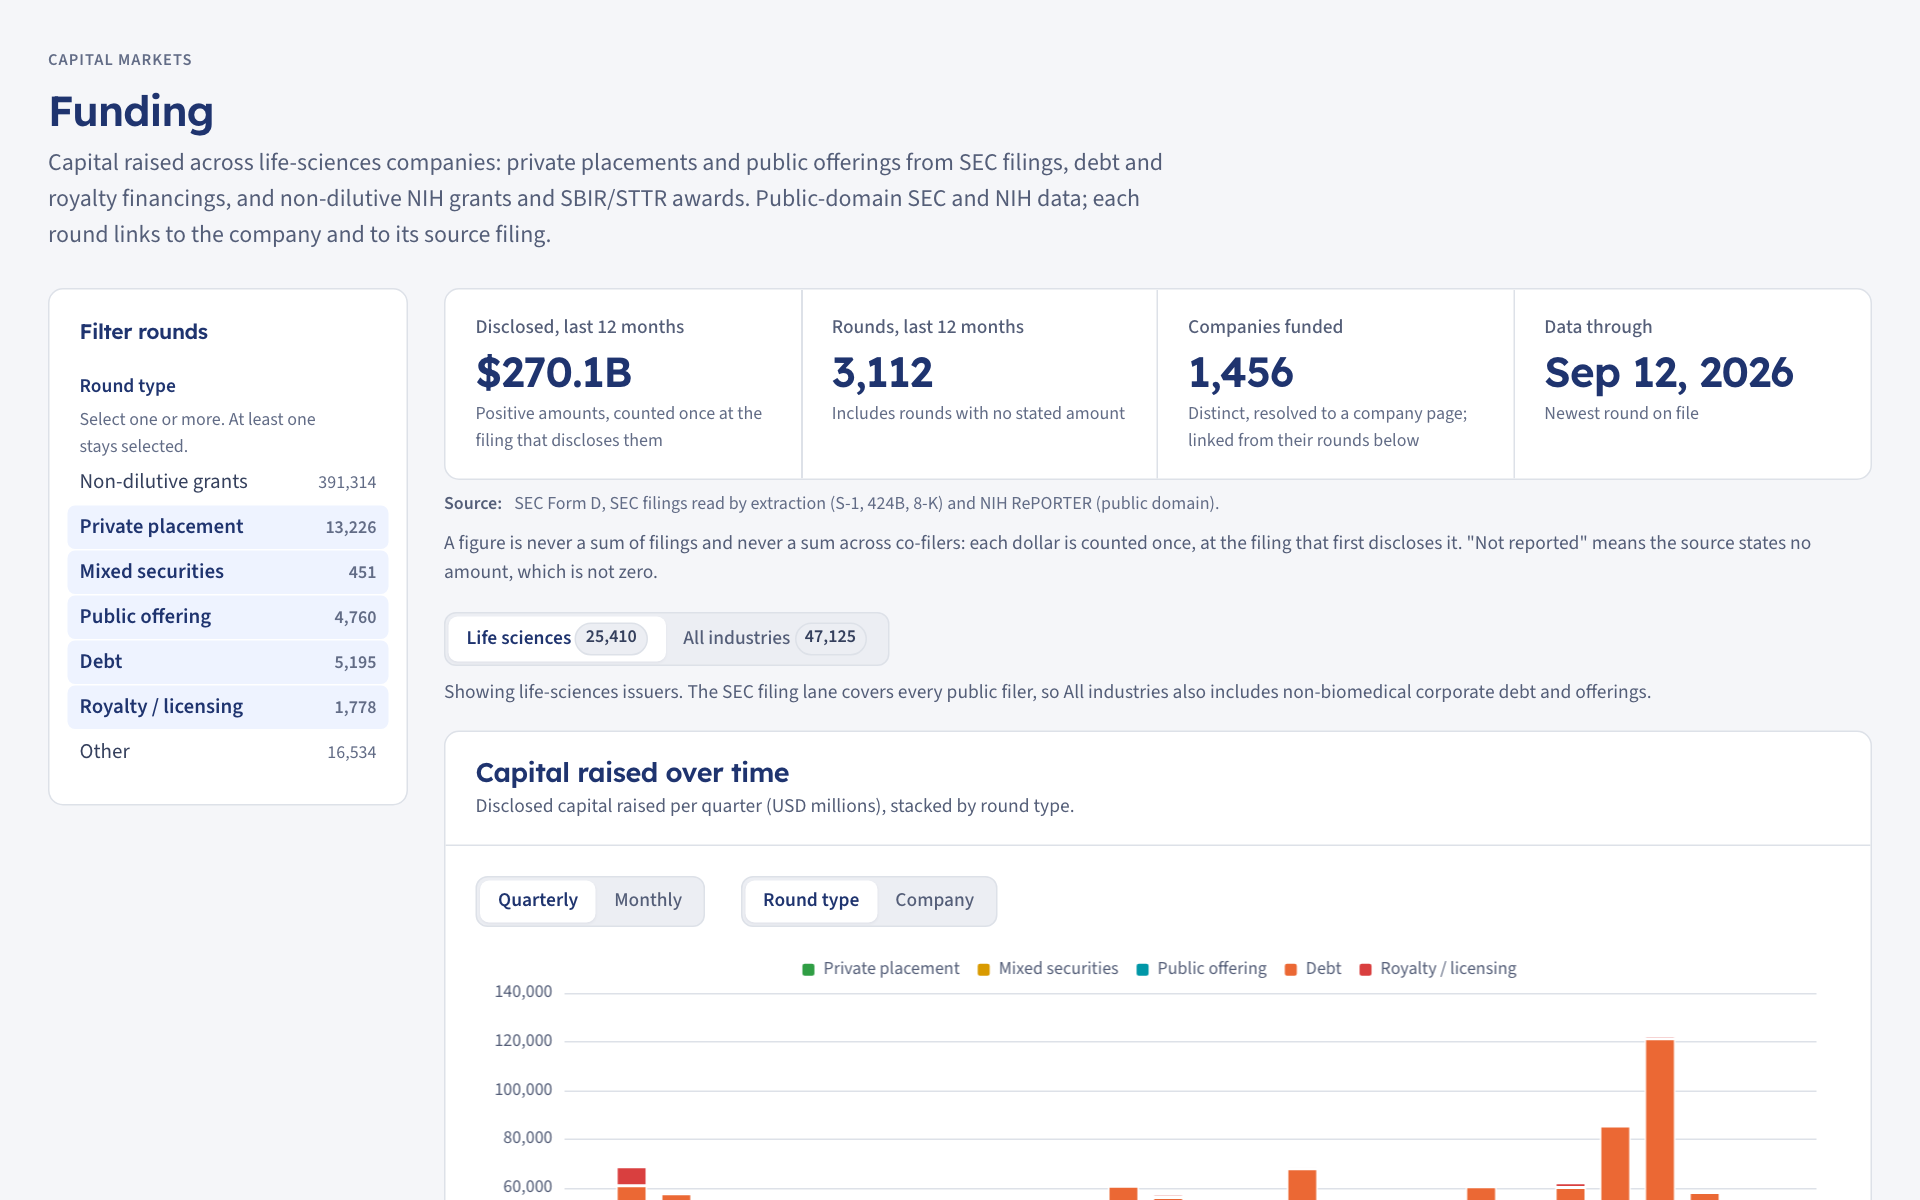Click the 25,410 count badge

coord(611,637)
